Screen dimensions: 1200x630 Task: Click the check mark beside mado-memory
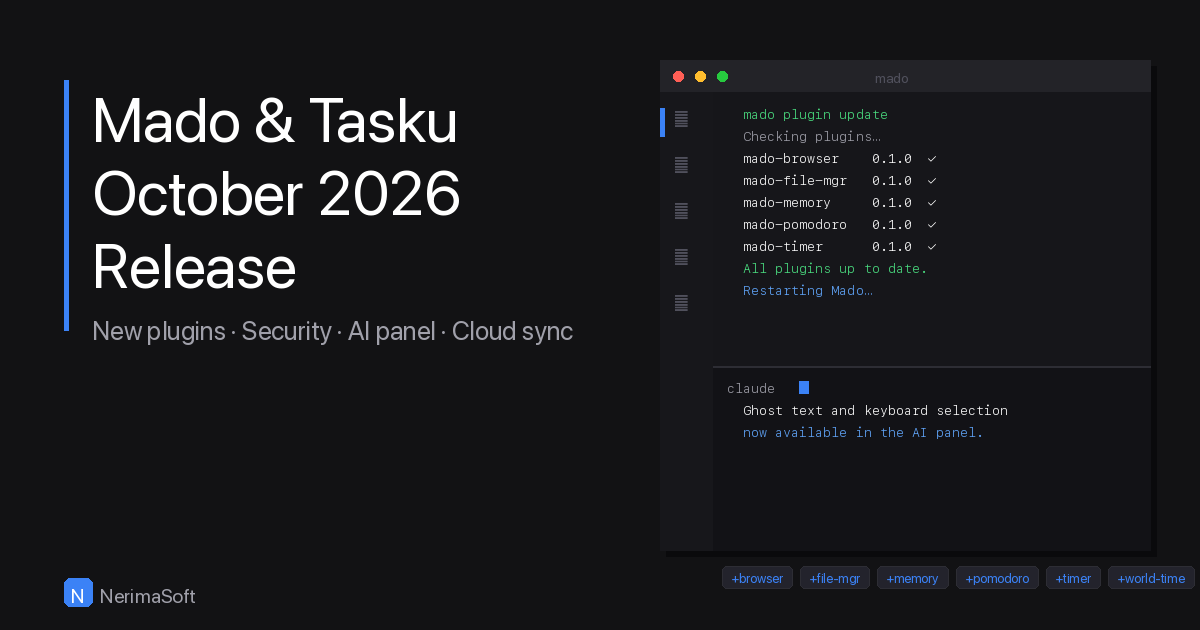pyautogui.click(x=931, y=203)
